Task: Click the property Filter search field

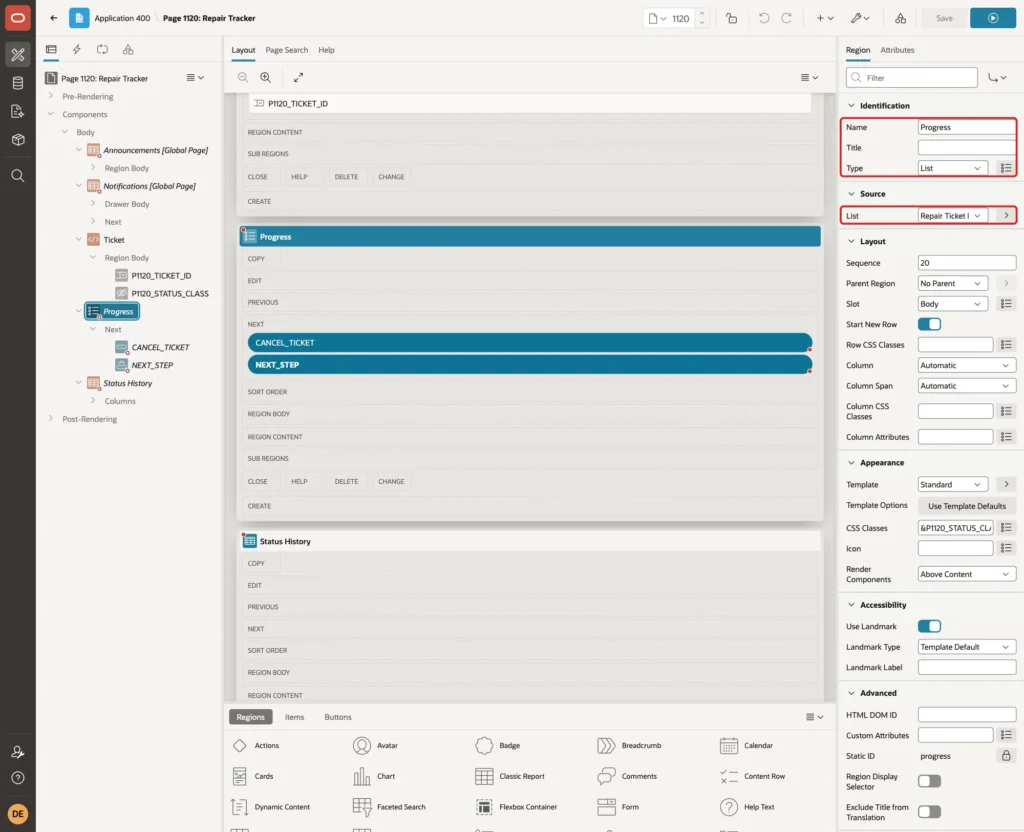Action: (912, 78)
